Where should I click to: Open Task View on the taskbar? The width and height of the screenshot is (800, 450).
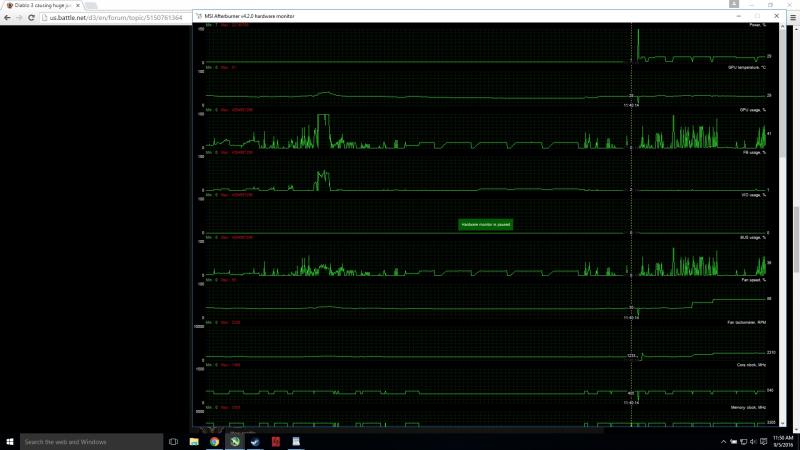pos(173,442)
